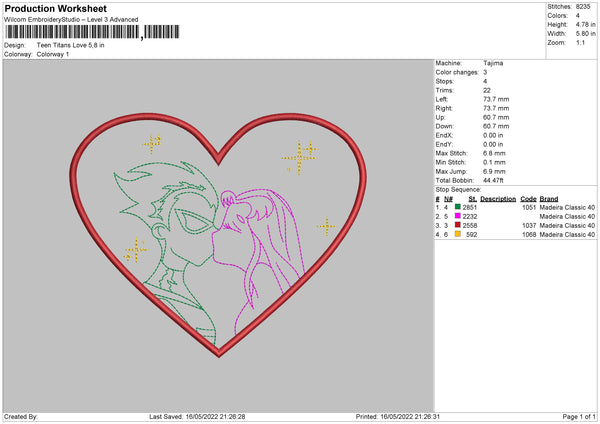Click the 'Stop Sequence:' label
Viewport: 600px width, 424px height.
pos(458,189)
